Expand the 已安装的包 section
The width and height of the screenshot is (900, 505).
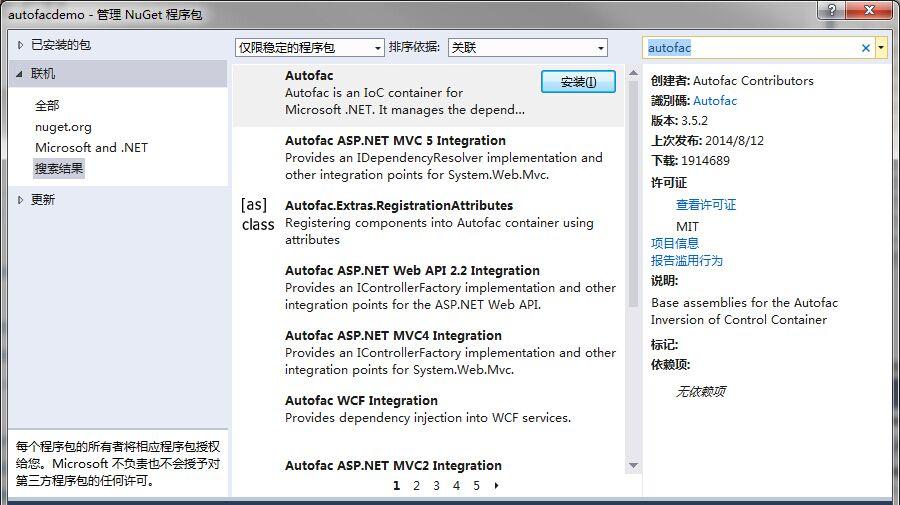(x=20, y=45)
